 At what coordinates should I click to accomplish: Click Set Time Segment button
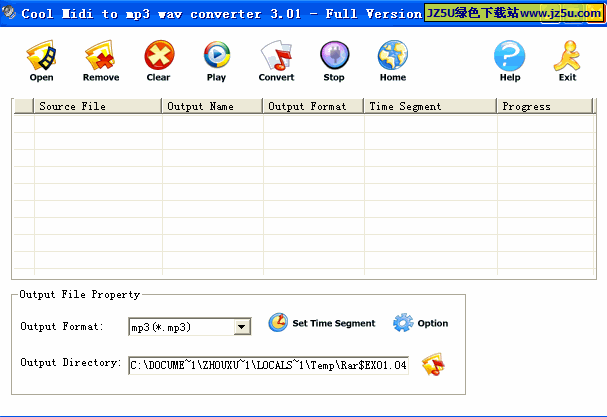click(322, 323)
